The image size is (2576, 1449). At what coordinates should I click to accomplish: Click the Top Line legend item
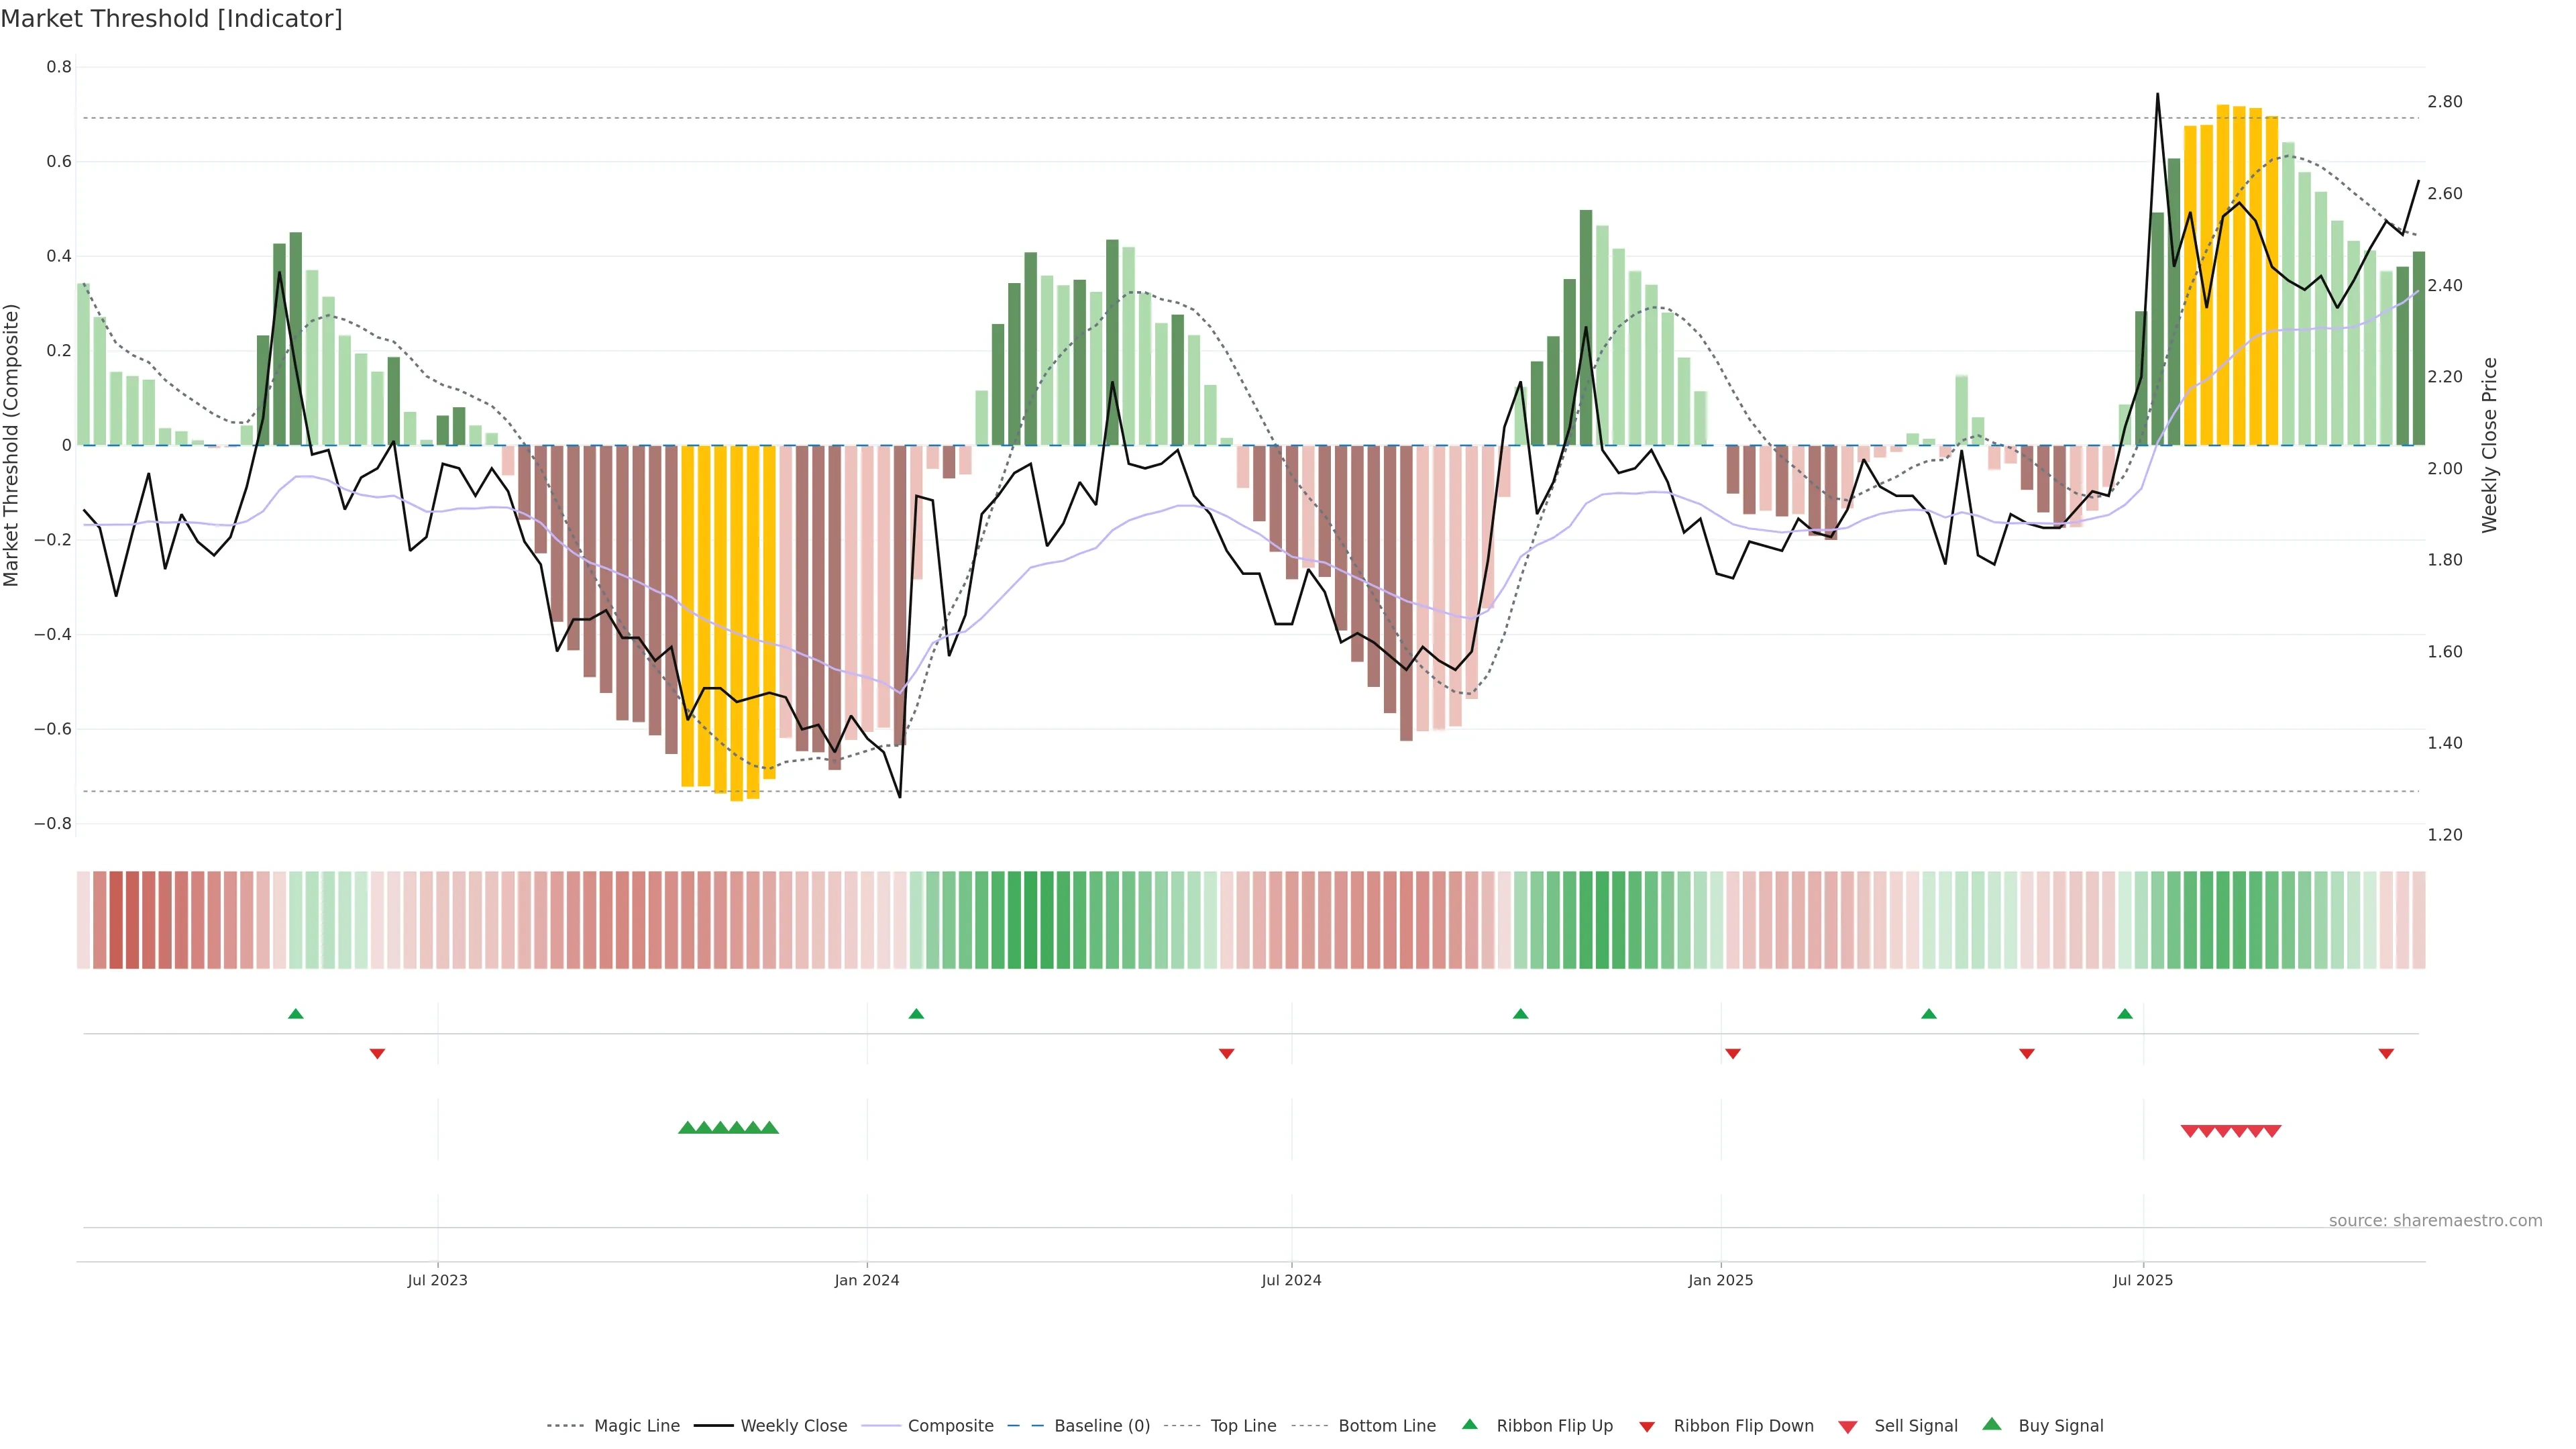pyautogui.click(x=1243, y=1426)
